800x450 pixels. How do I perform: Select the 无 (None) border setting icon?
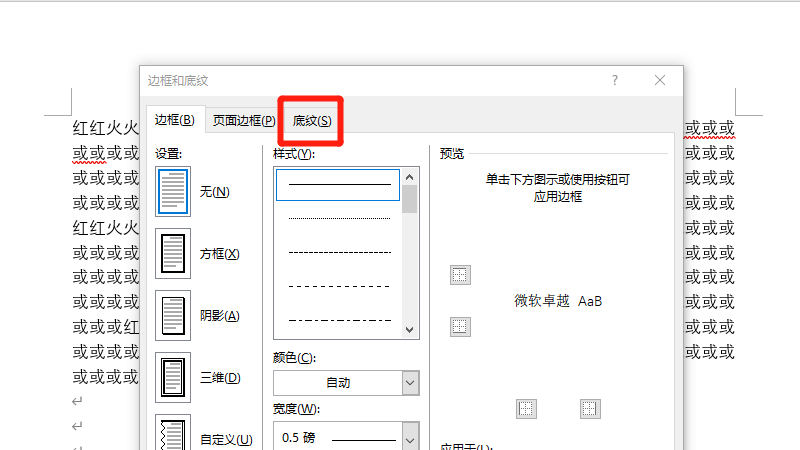tap(173, 191)
